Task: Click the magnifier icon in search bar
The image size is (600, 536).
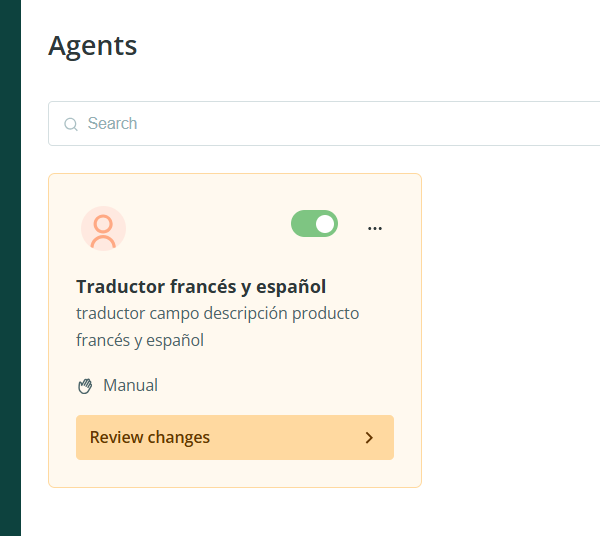Action: pos(71,124)
